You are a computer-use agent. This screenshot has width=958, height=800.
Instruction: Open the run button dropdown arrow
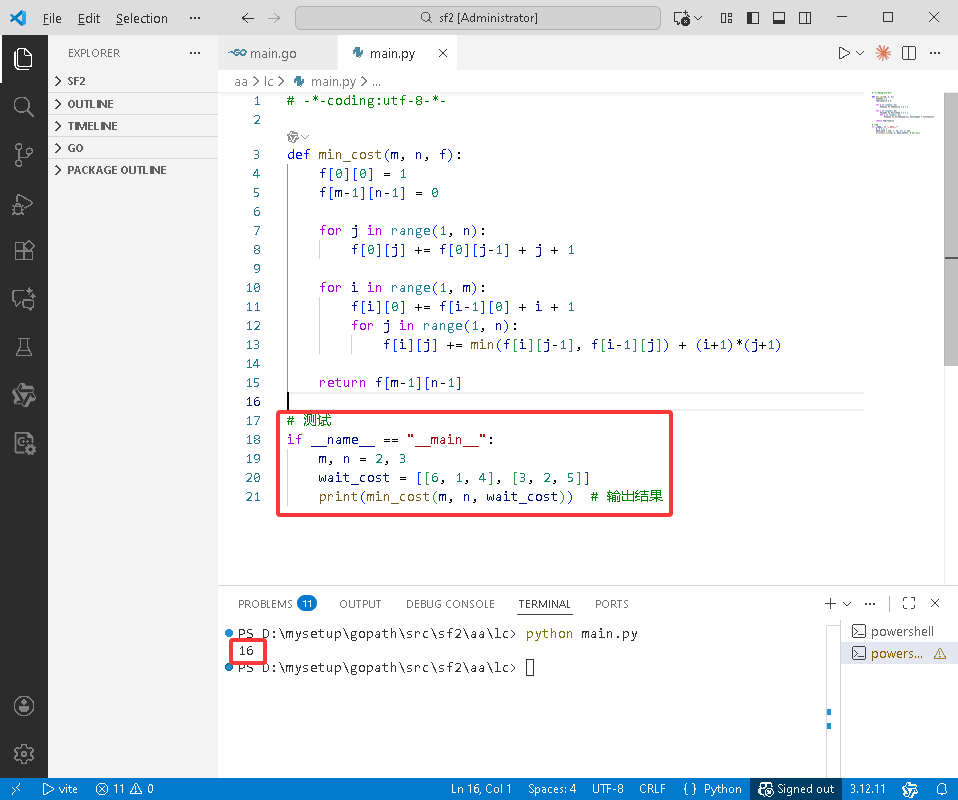(x=860, y=53)
